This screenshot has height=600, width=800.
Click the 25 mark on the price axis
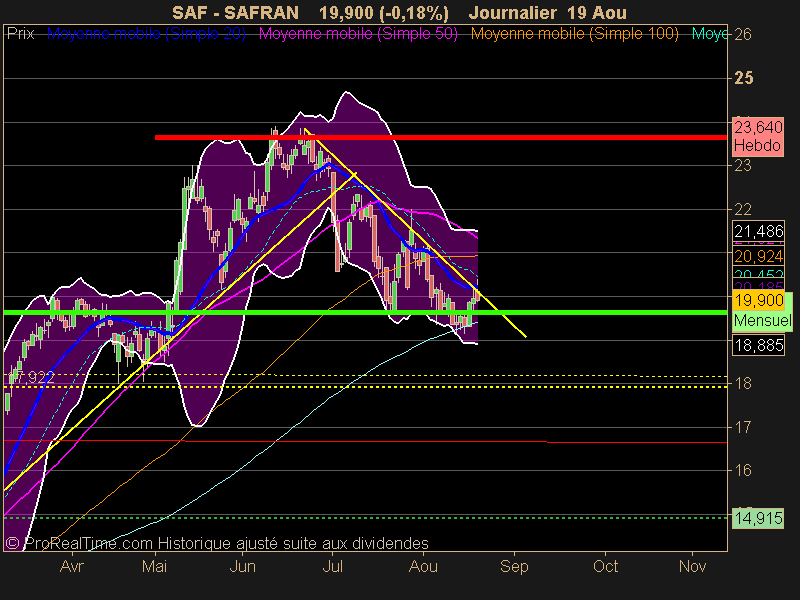[743, 78]
